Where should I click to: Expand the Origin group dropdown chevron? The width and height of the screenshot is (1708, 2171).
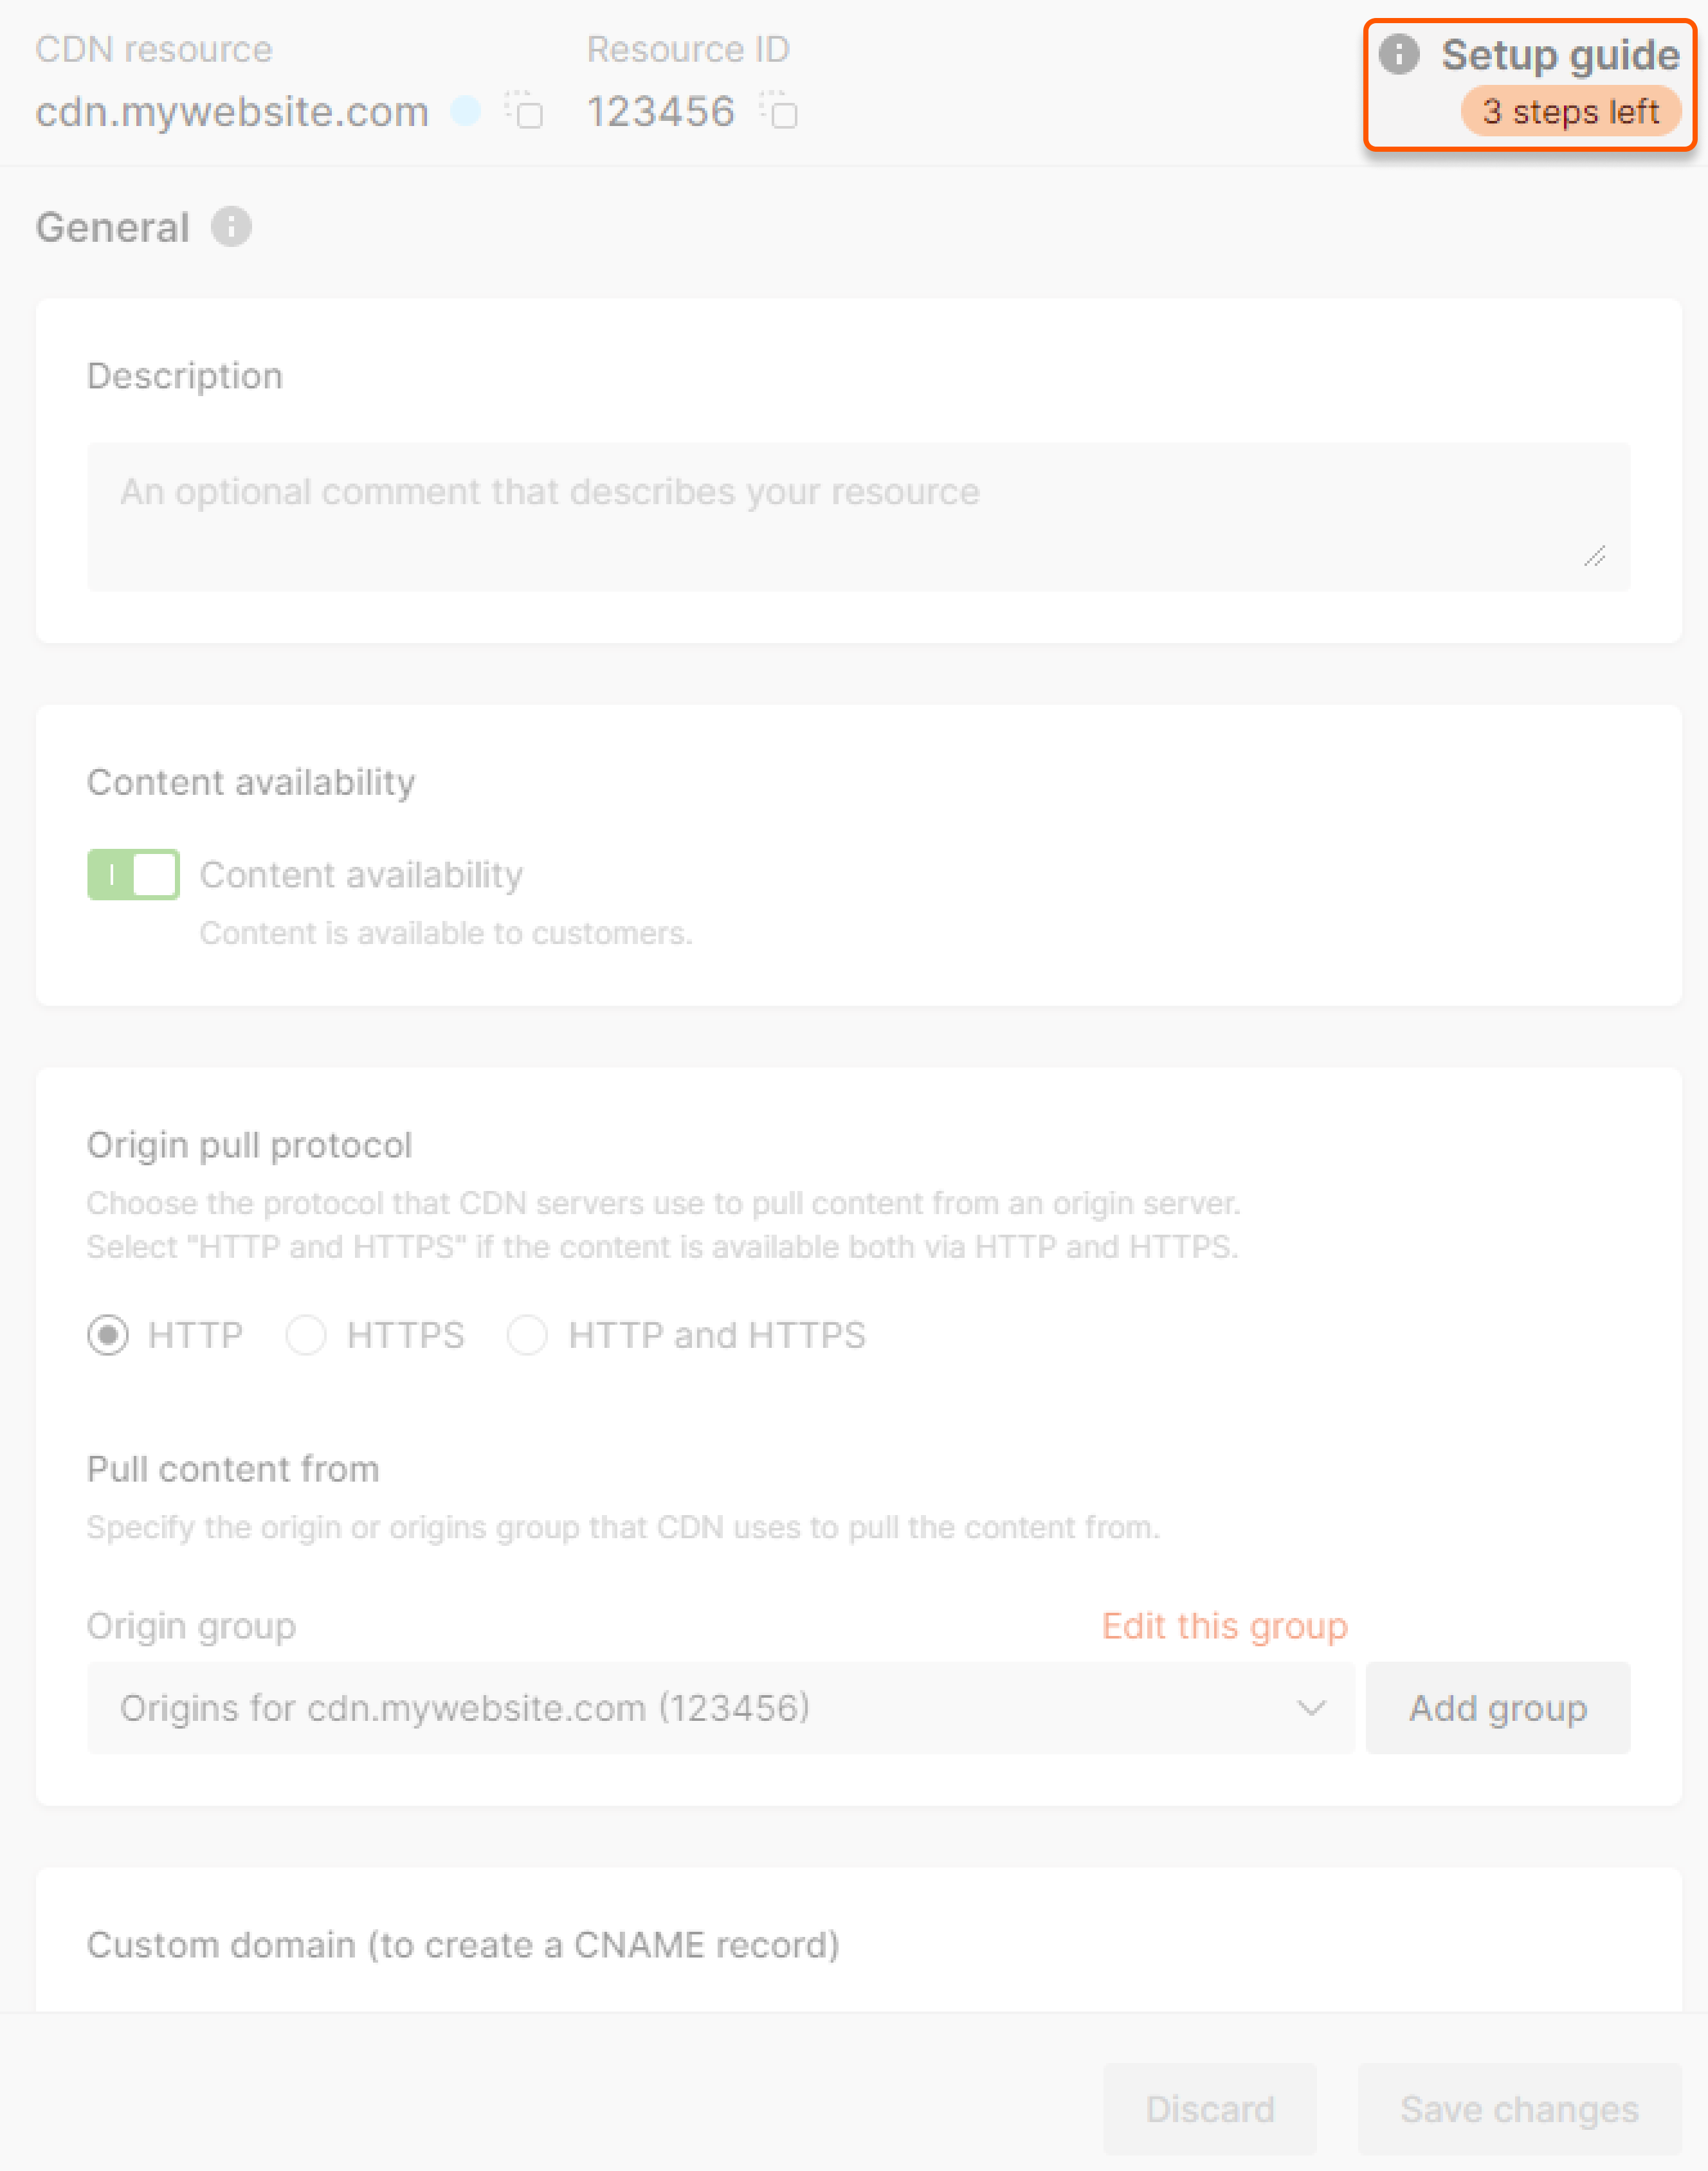click(1311, 1708)
